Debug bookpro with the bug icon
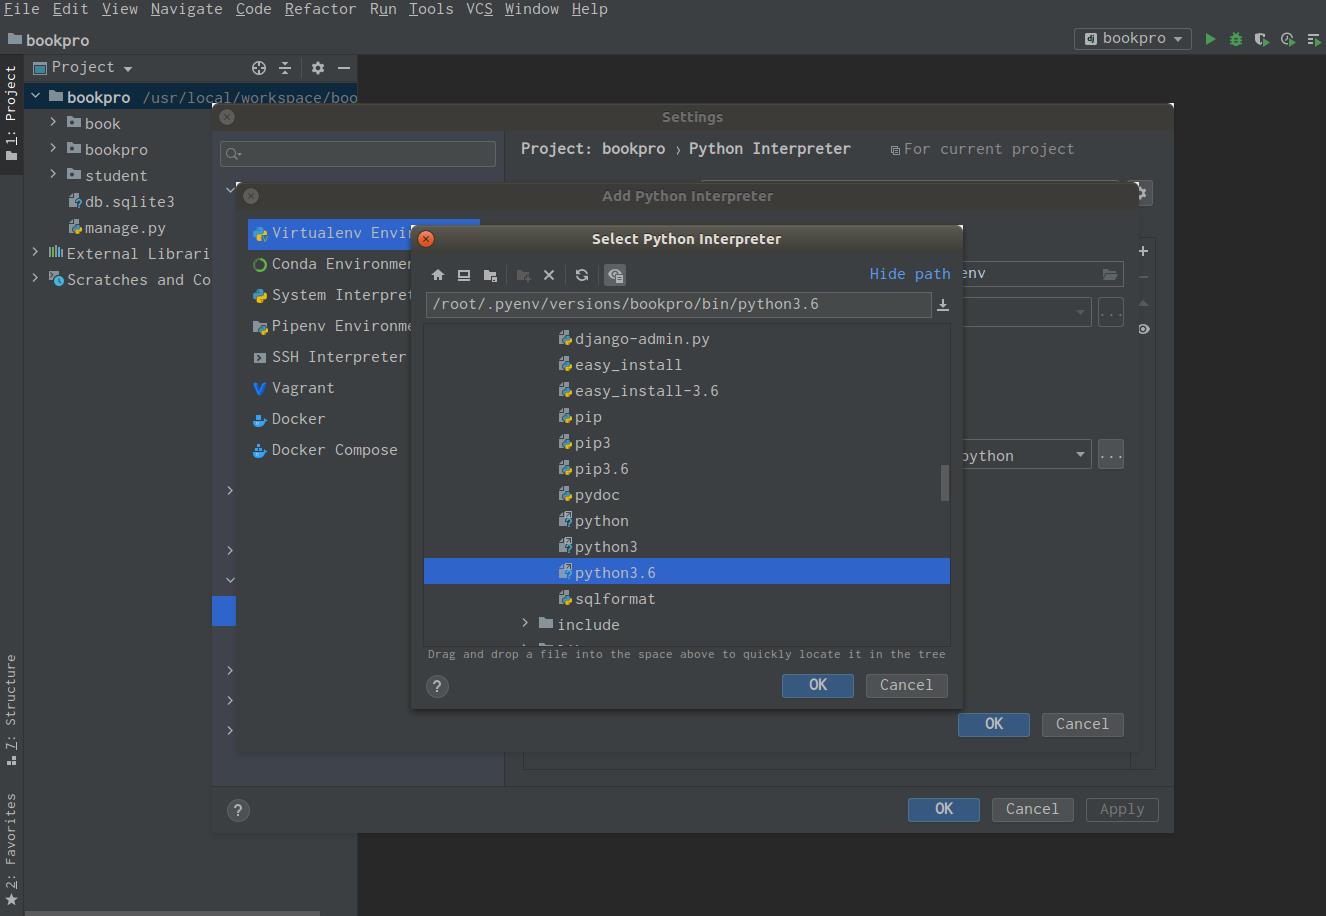The height and width of the screenshot is (916, 1326). [x=1236, y=39]
